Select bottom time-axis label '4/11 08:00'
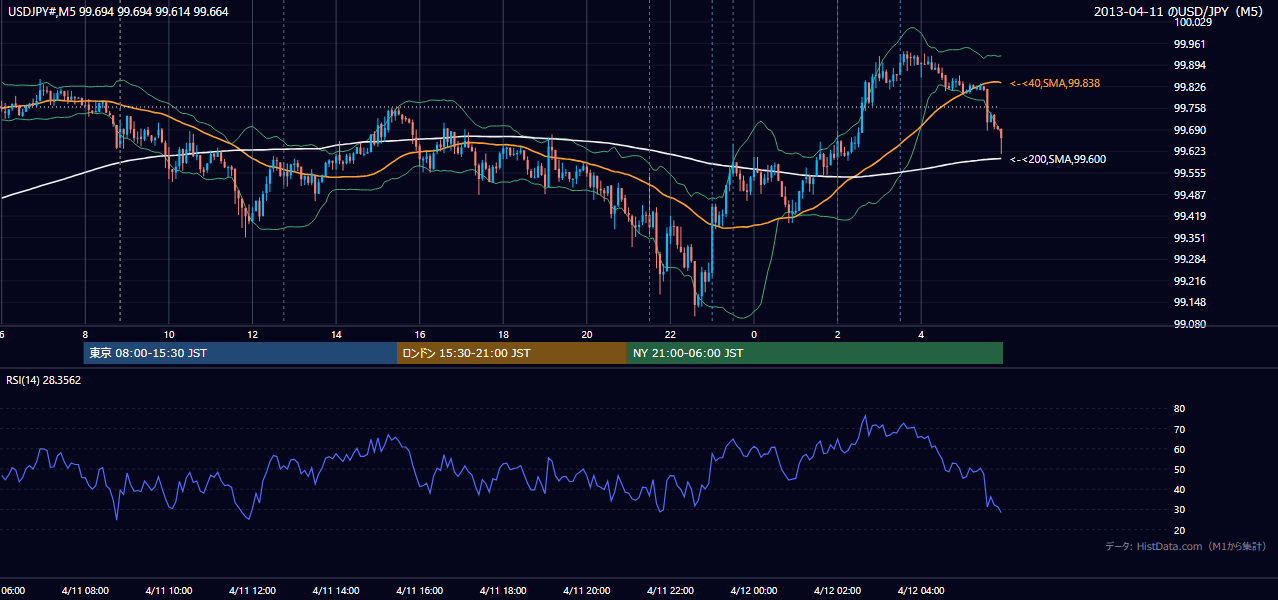Screen dimensions: 1278x600 click(x=84, y=590)
